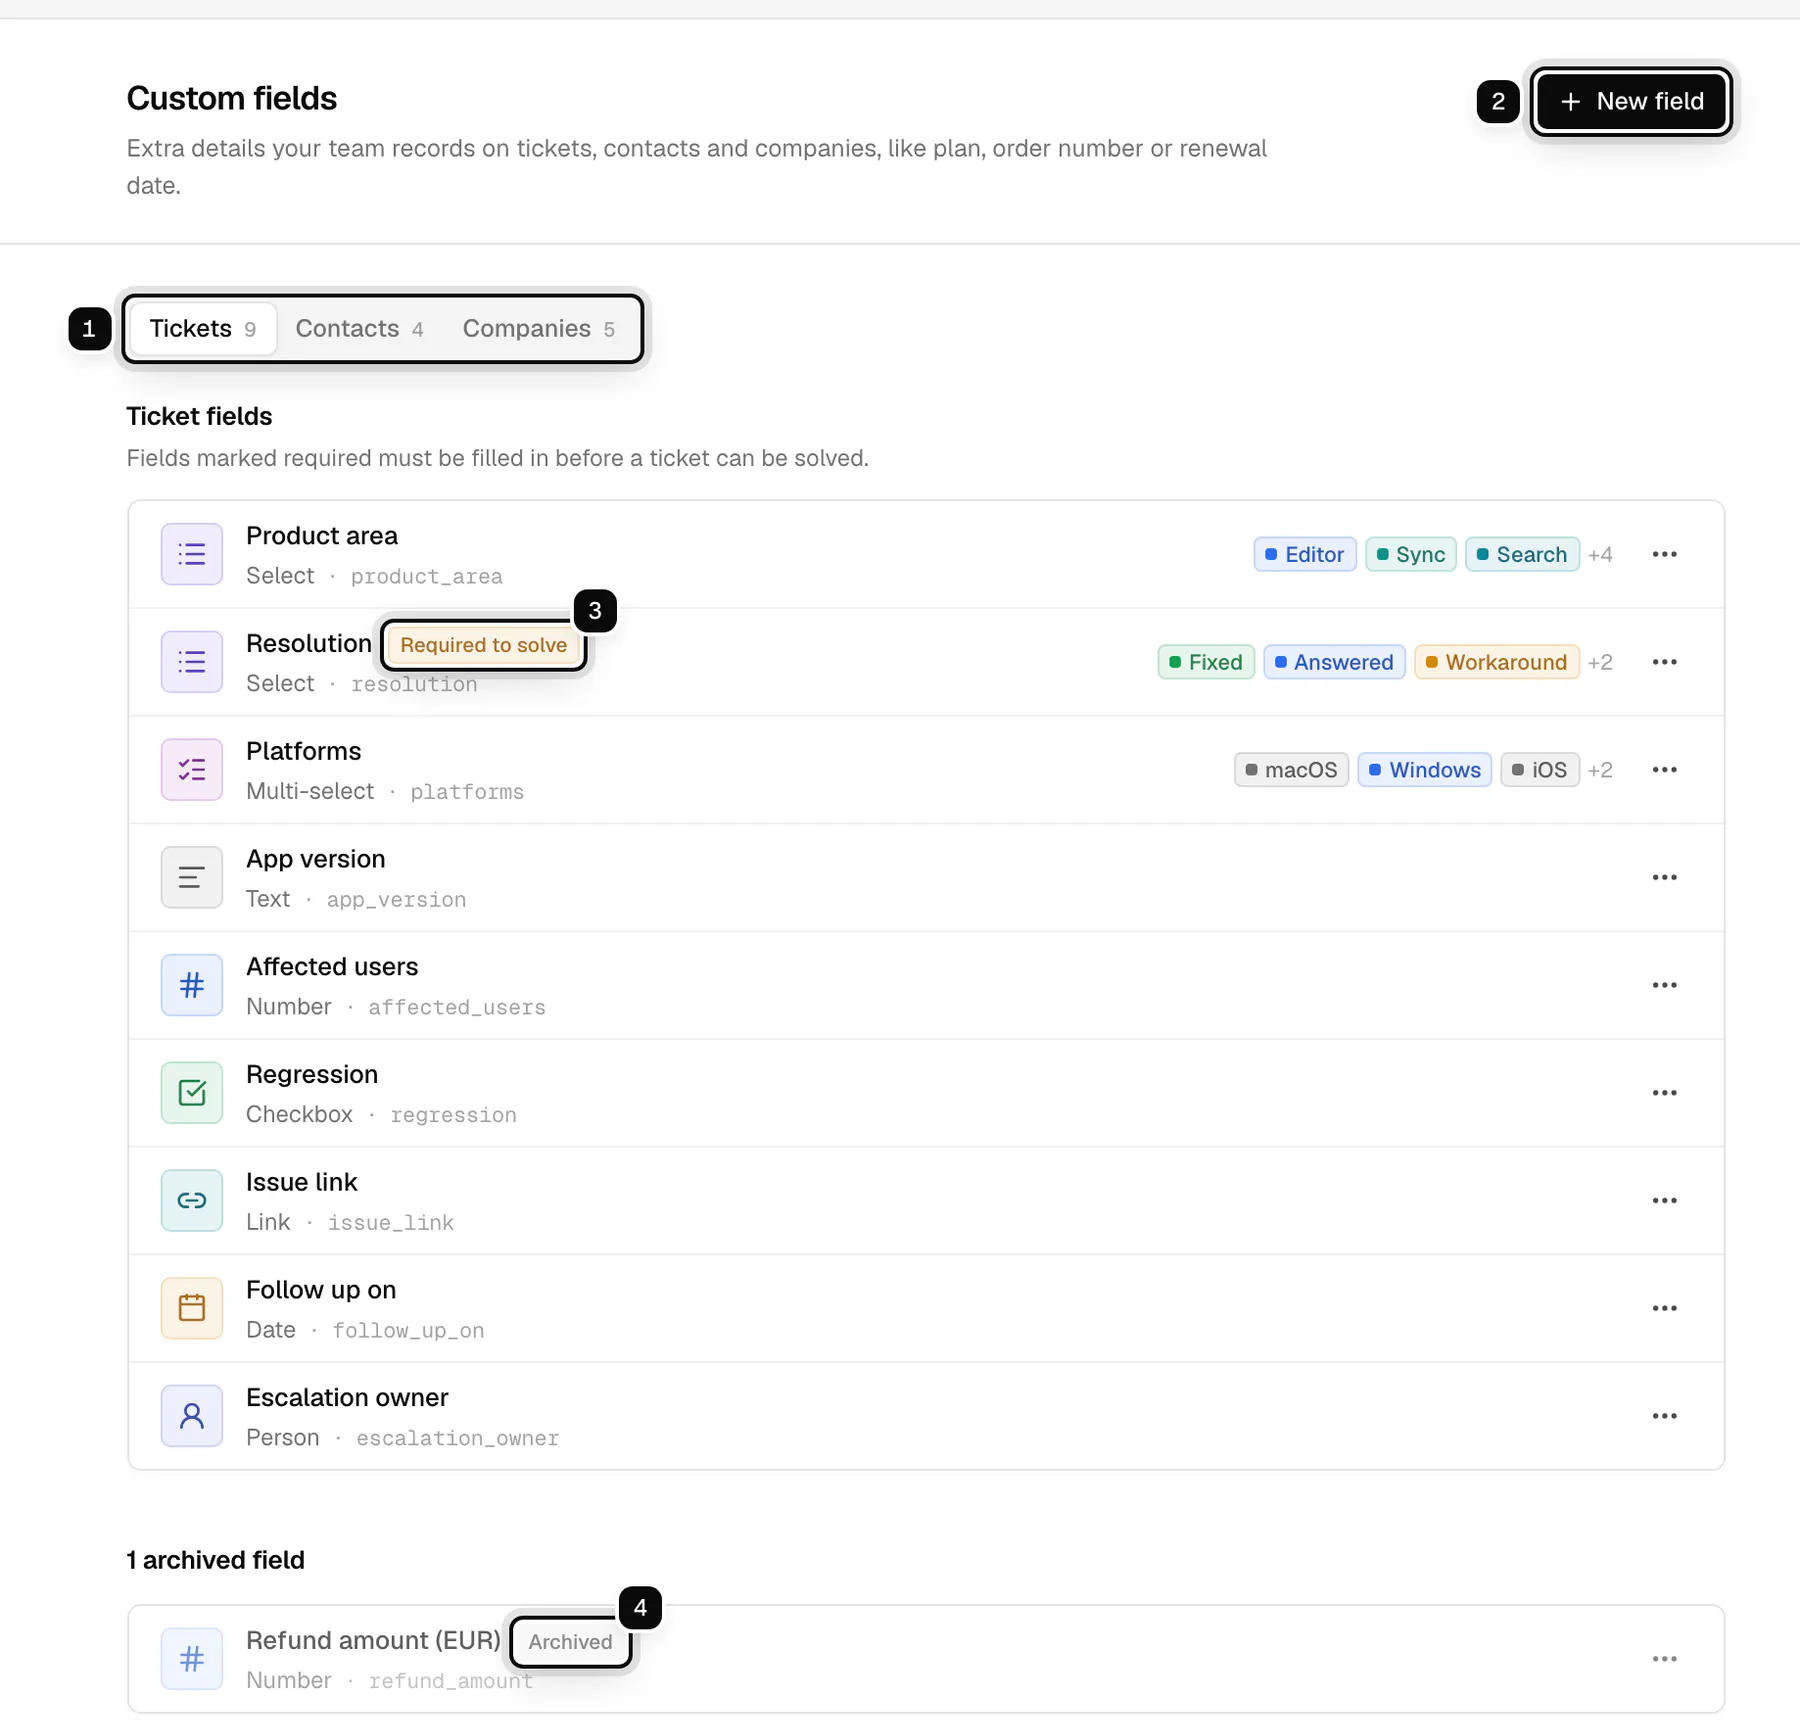Open the Regression field name
This screenshot has width=1800, height=1735.
click(312, 1074)
